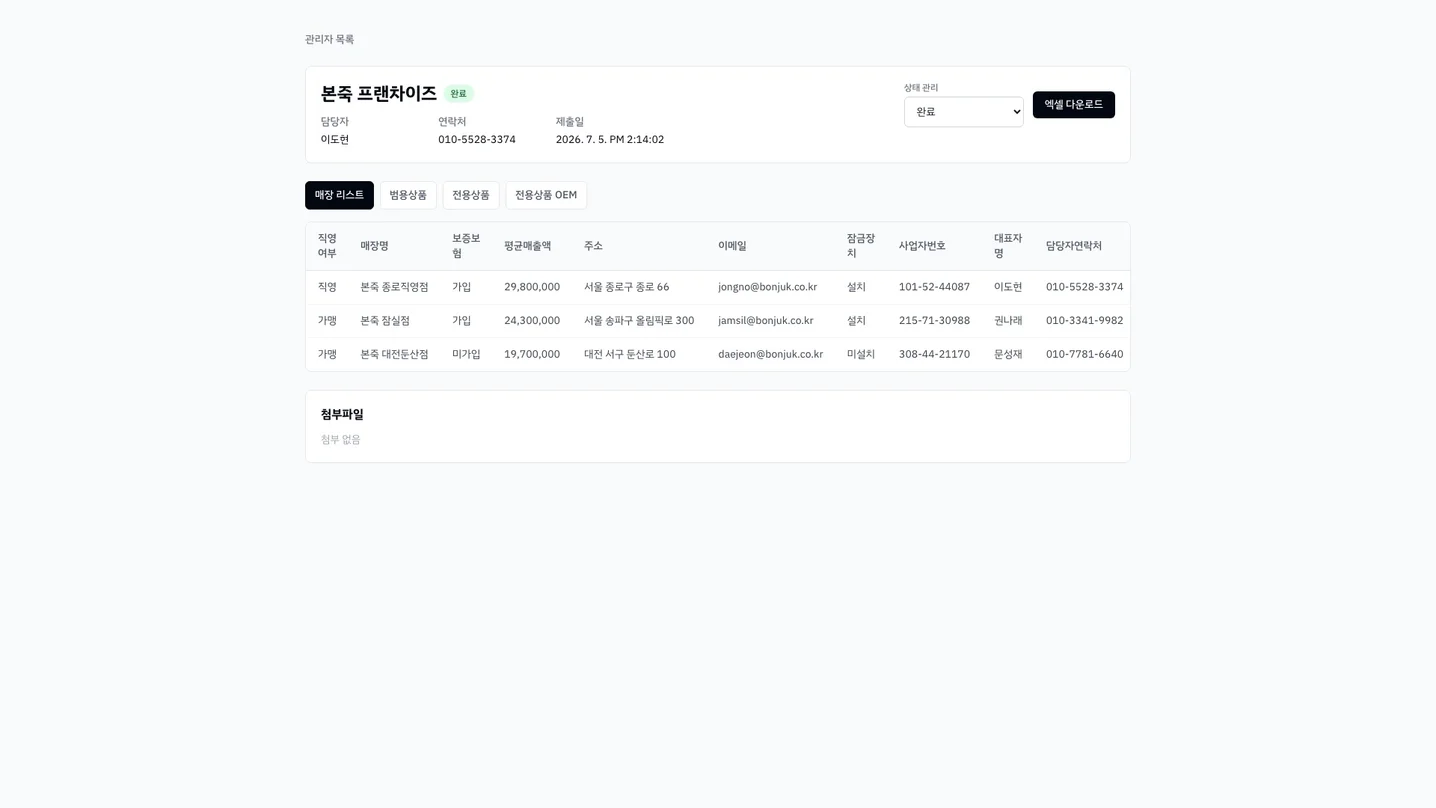Click contact 010-7781-6640
This screenshot has width=1436, height=808.
point(1085,355)
